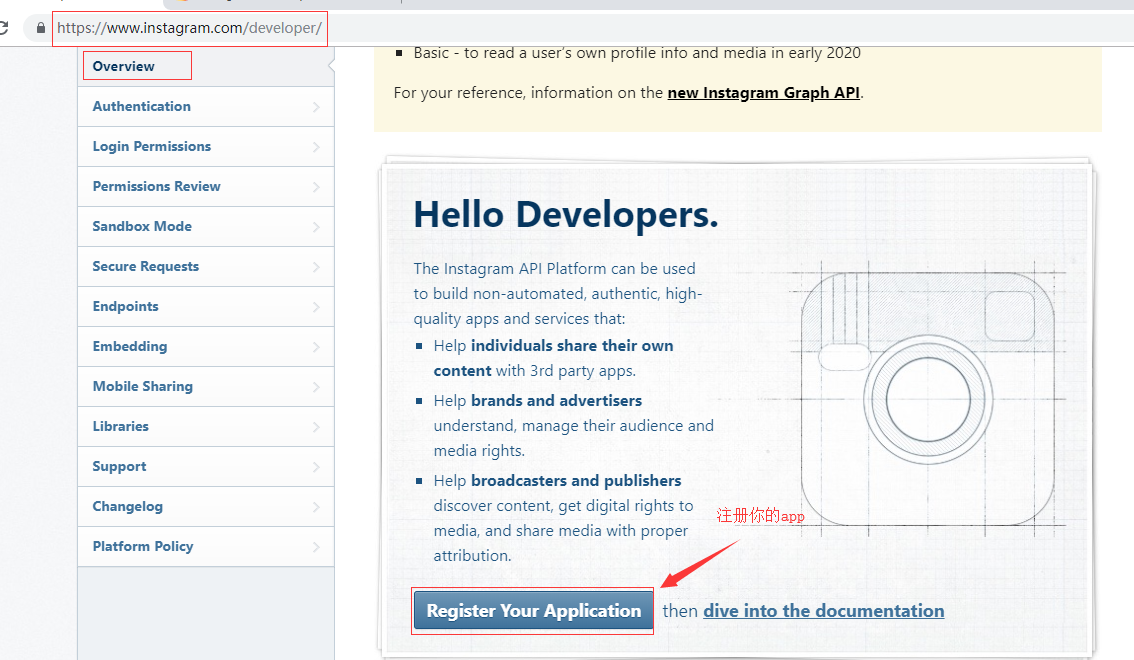1134x660 pixels.
Task: Click the chevron next to Mobile Sharing
Action: 316,387
